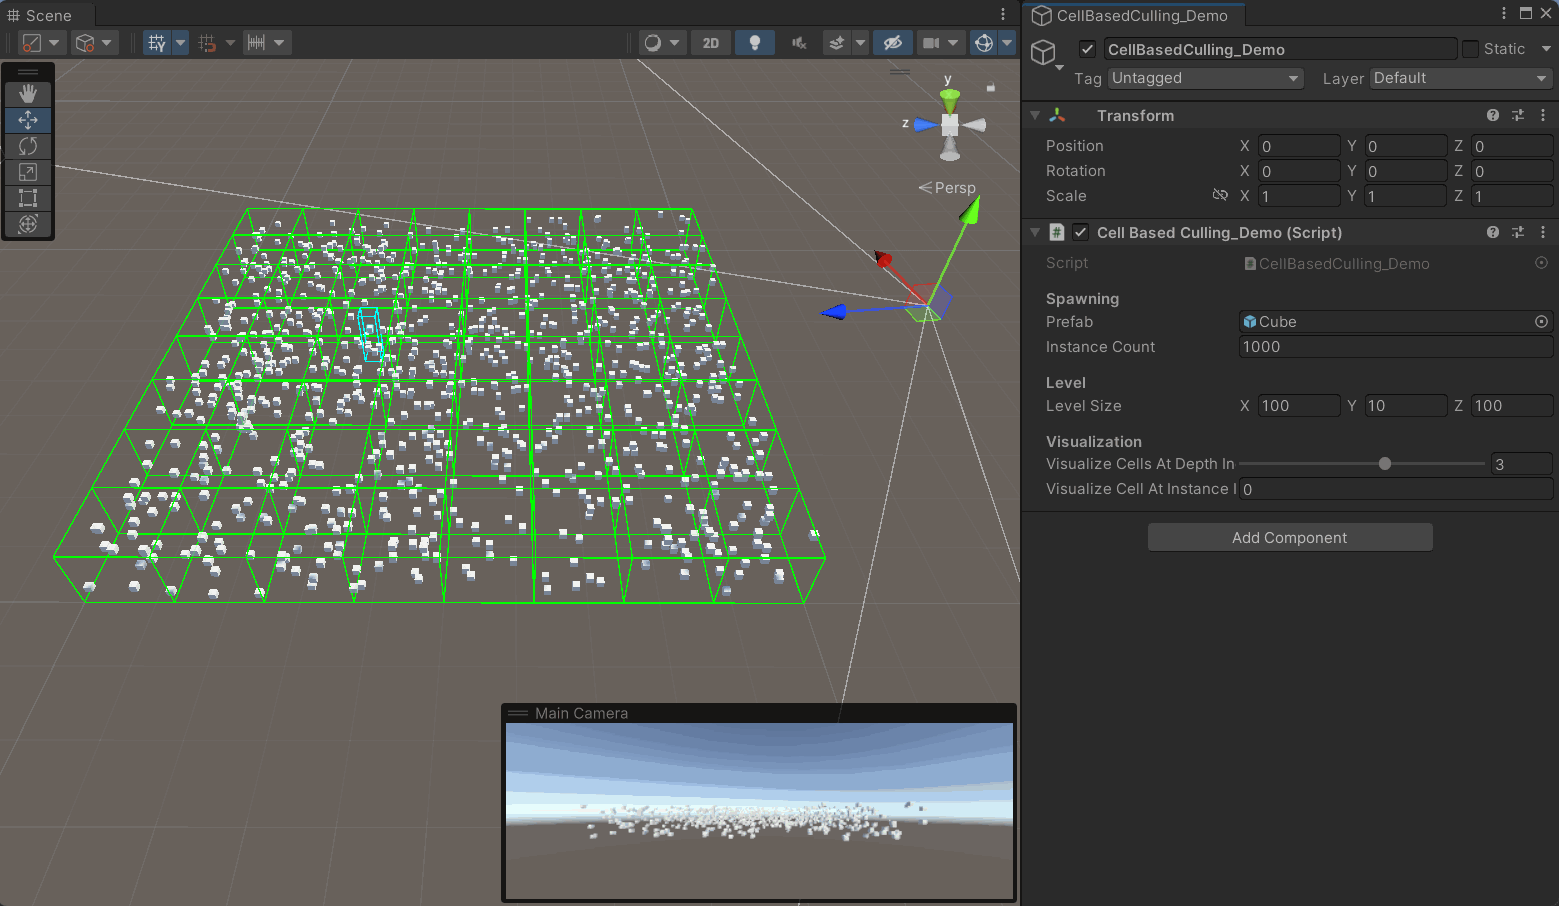Select the Scale tool
The image size is (1559, 906).
coord(28,172)
